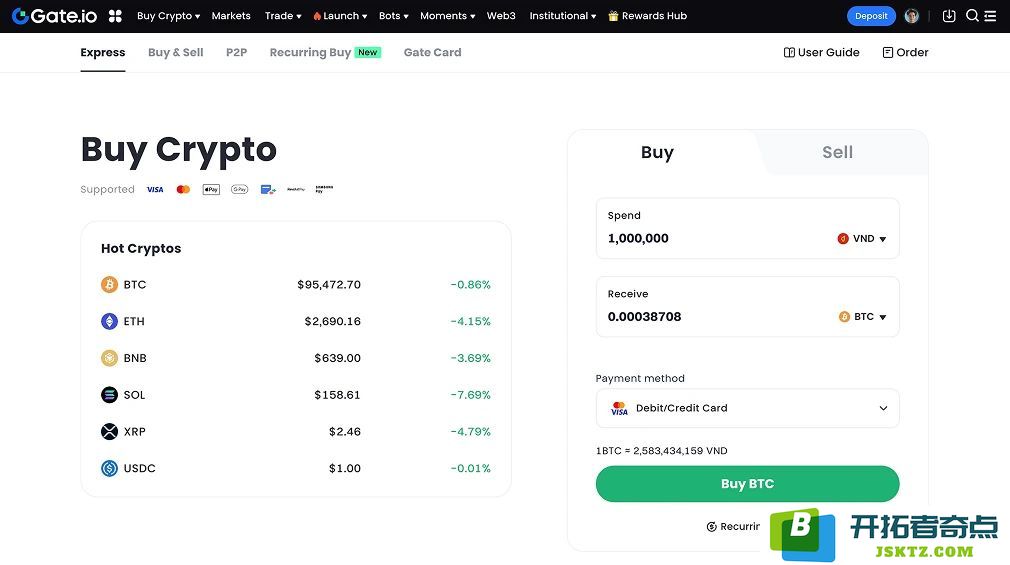Screen dimensions: 1010x565
Task: Expand the Buy Crypto menu in navbar
Action: pos(168,16)
